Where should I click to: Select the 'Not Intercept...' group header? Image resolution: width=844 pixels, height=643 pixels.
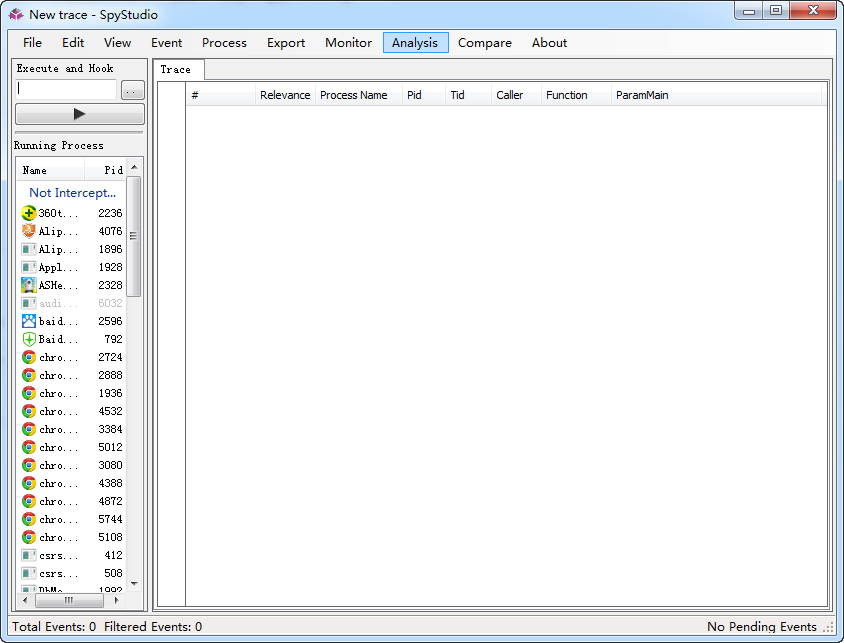pos(72,193)
